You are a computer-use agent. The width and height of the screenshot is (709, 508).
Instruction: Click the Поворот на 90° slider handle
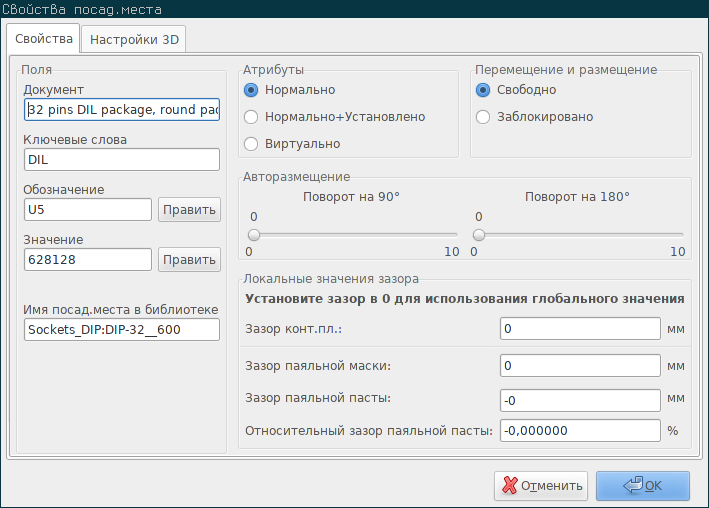coord(254,235)
